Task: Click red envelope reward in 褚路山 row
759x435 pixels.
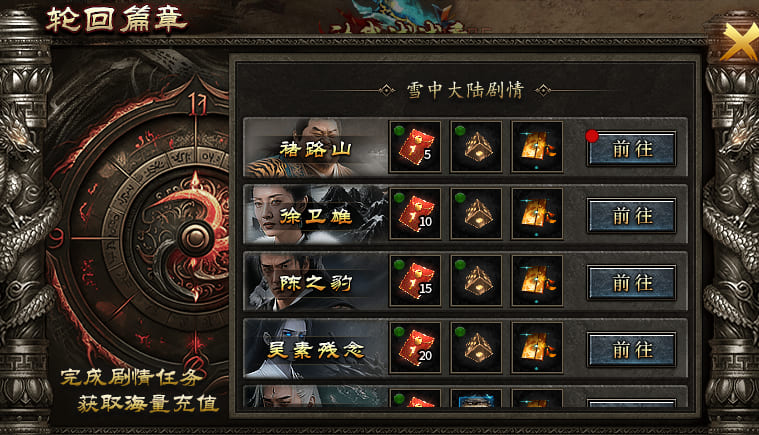Action: [x=415, y=147]
